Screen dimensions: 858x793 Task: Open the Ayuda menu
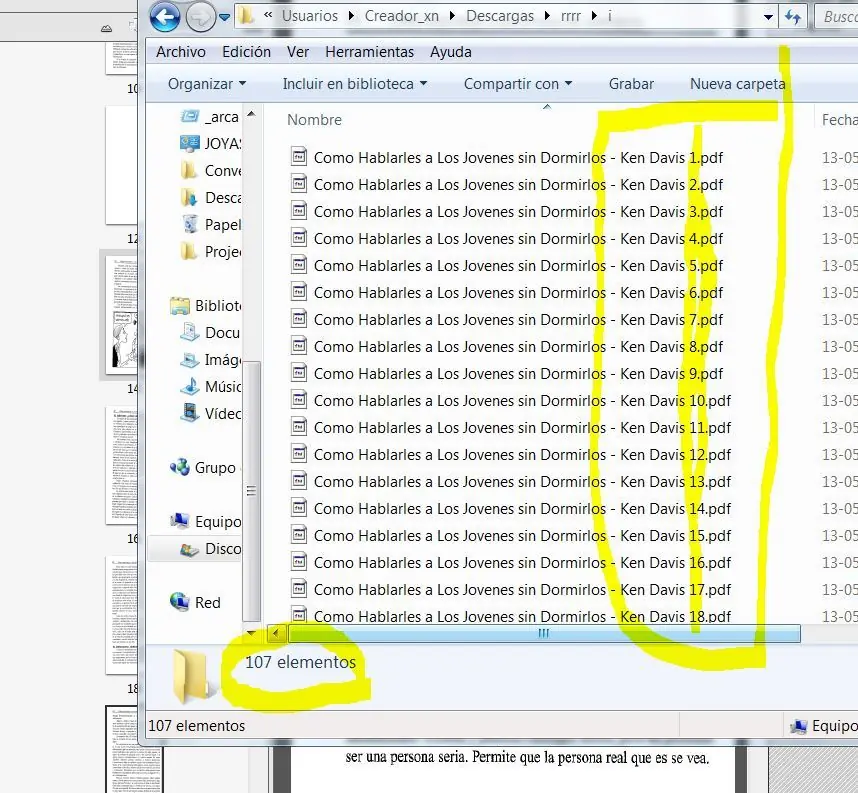(x=450, y=52)
